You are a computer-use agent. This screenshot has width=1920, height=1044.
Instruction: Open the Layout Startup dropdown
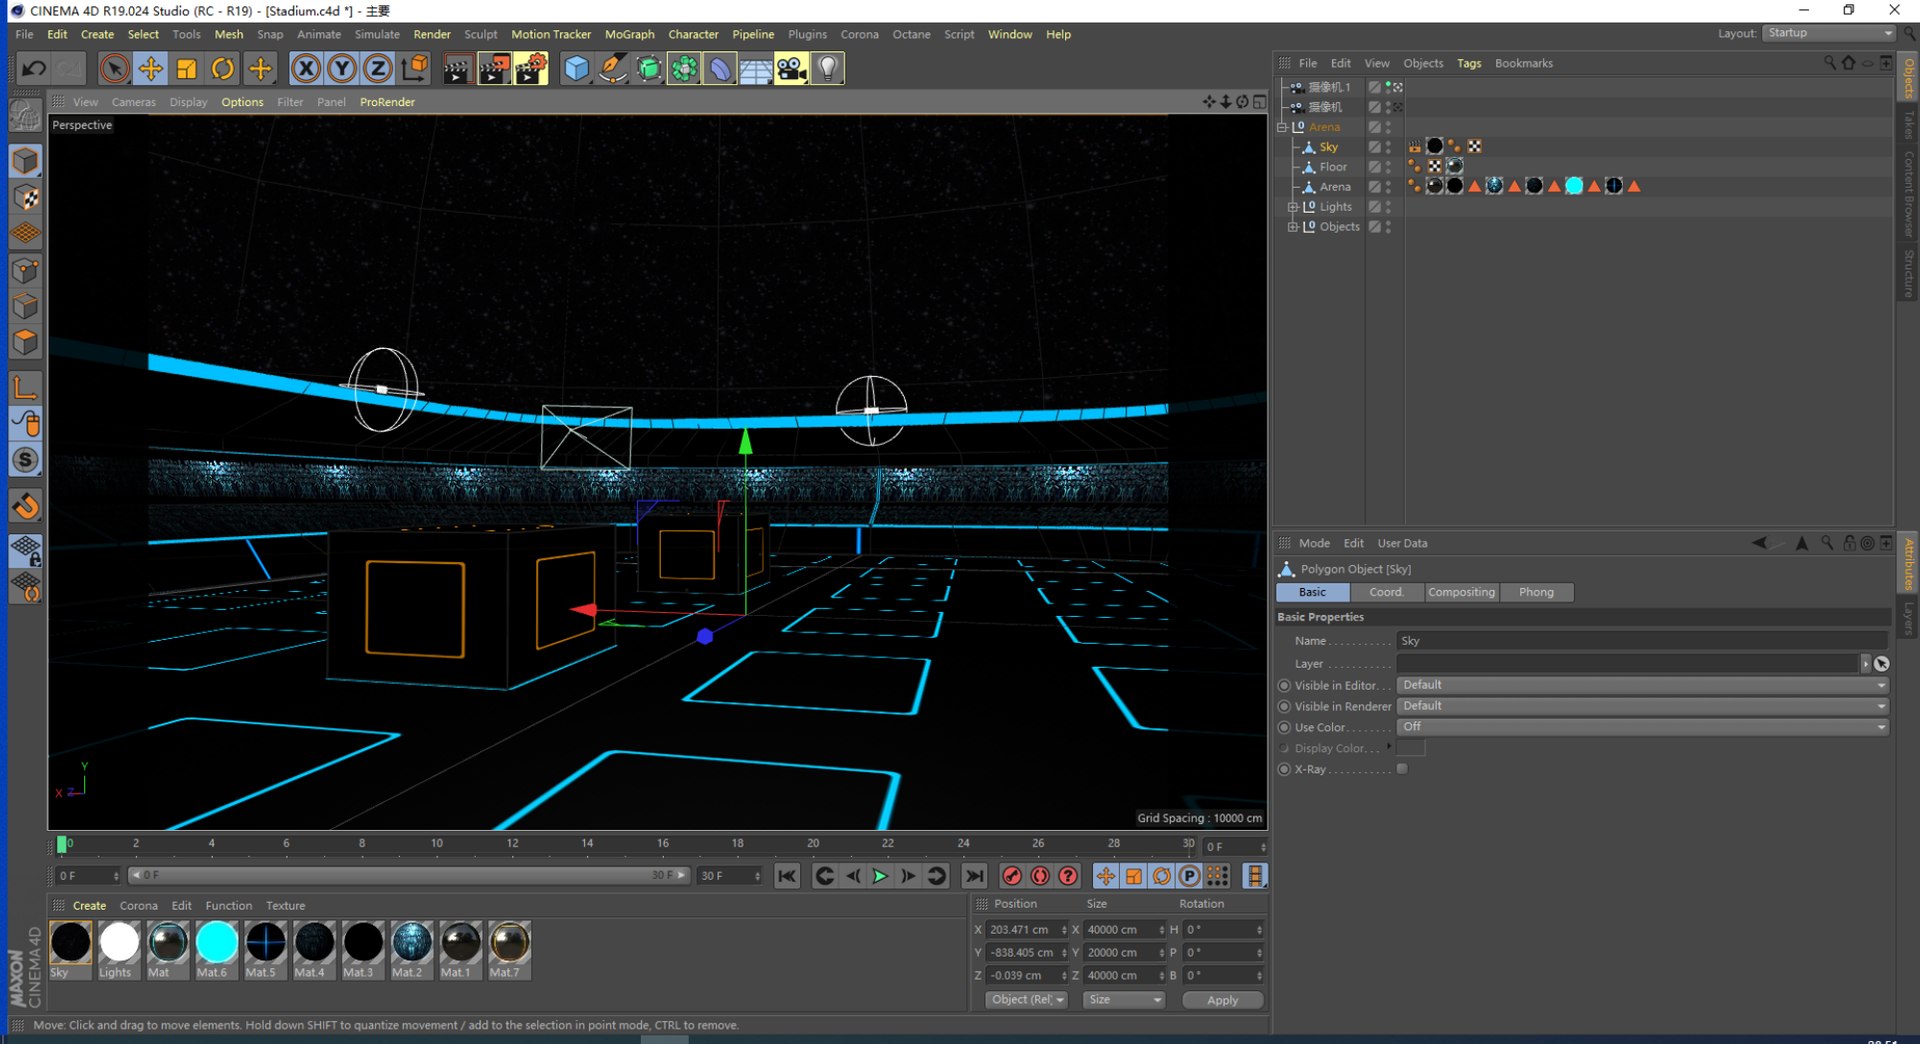pos(1828,33)
